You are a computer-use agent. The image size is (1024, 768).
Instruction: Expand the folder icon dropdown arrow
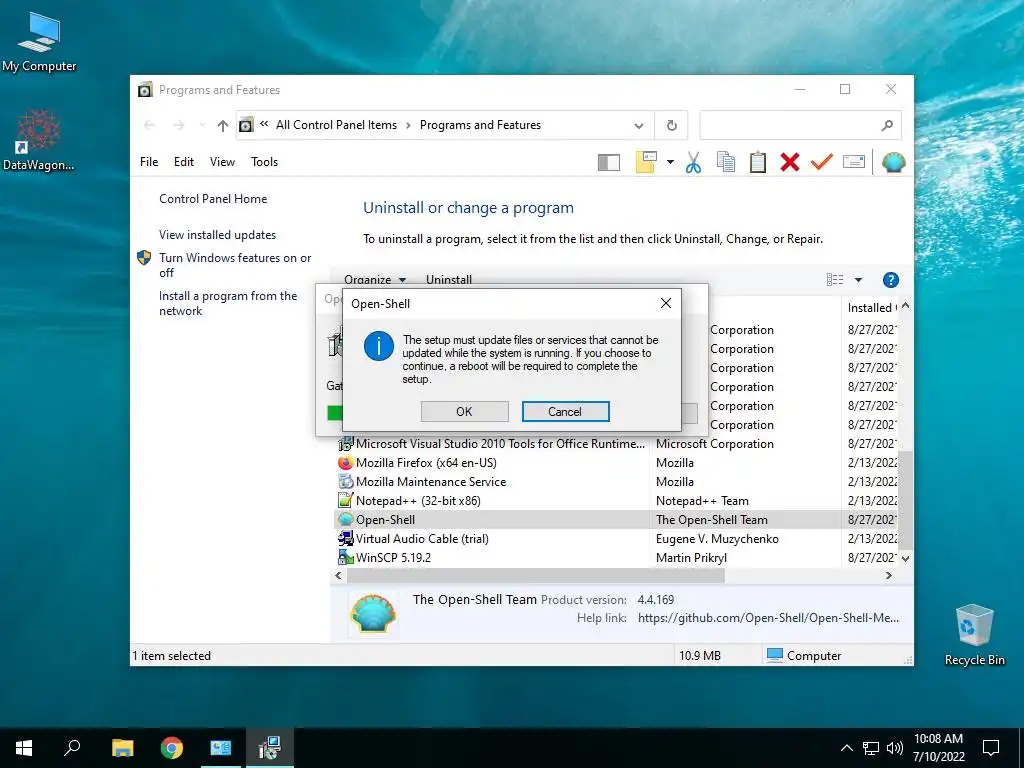670,162
